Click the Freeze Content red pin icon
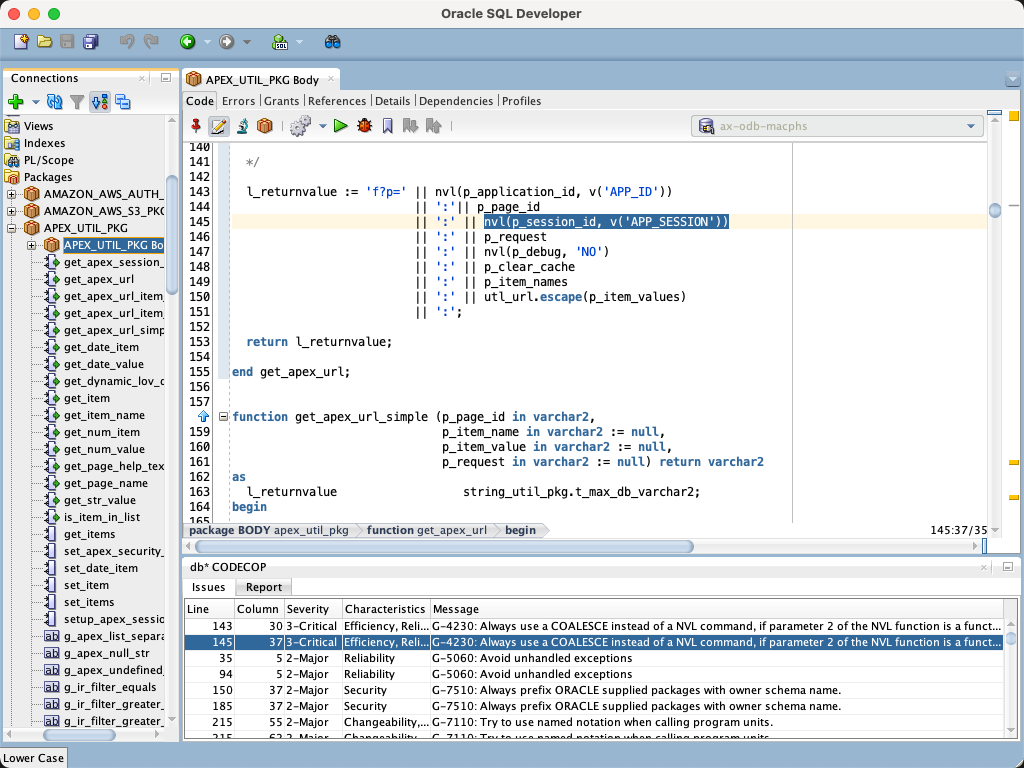The image size is (1024, 768). tap(196, 126)
